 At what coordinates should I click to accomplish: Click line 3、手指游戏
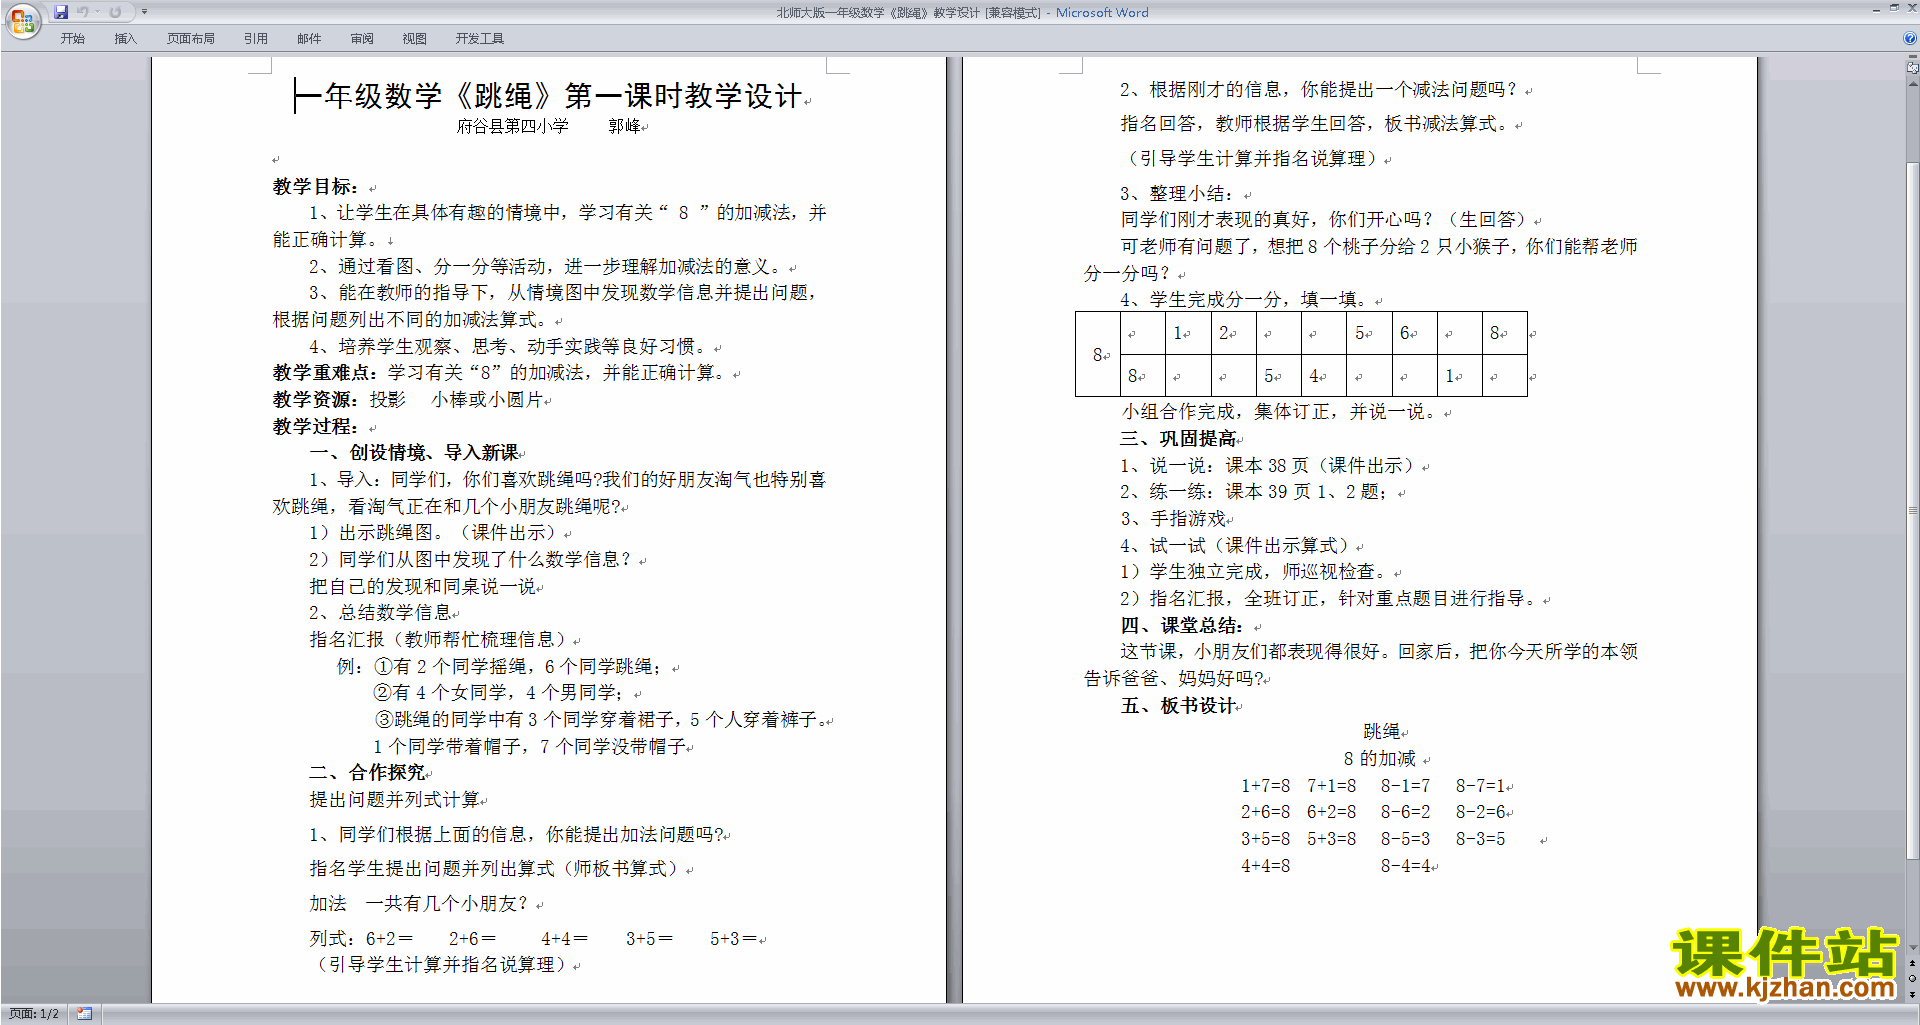(1173, 519)
